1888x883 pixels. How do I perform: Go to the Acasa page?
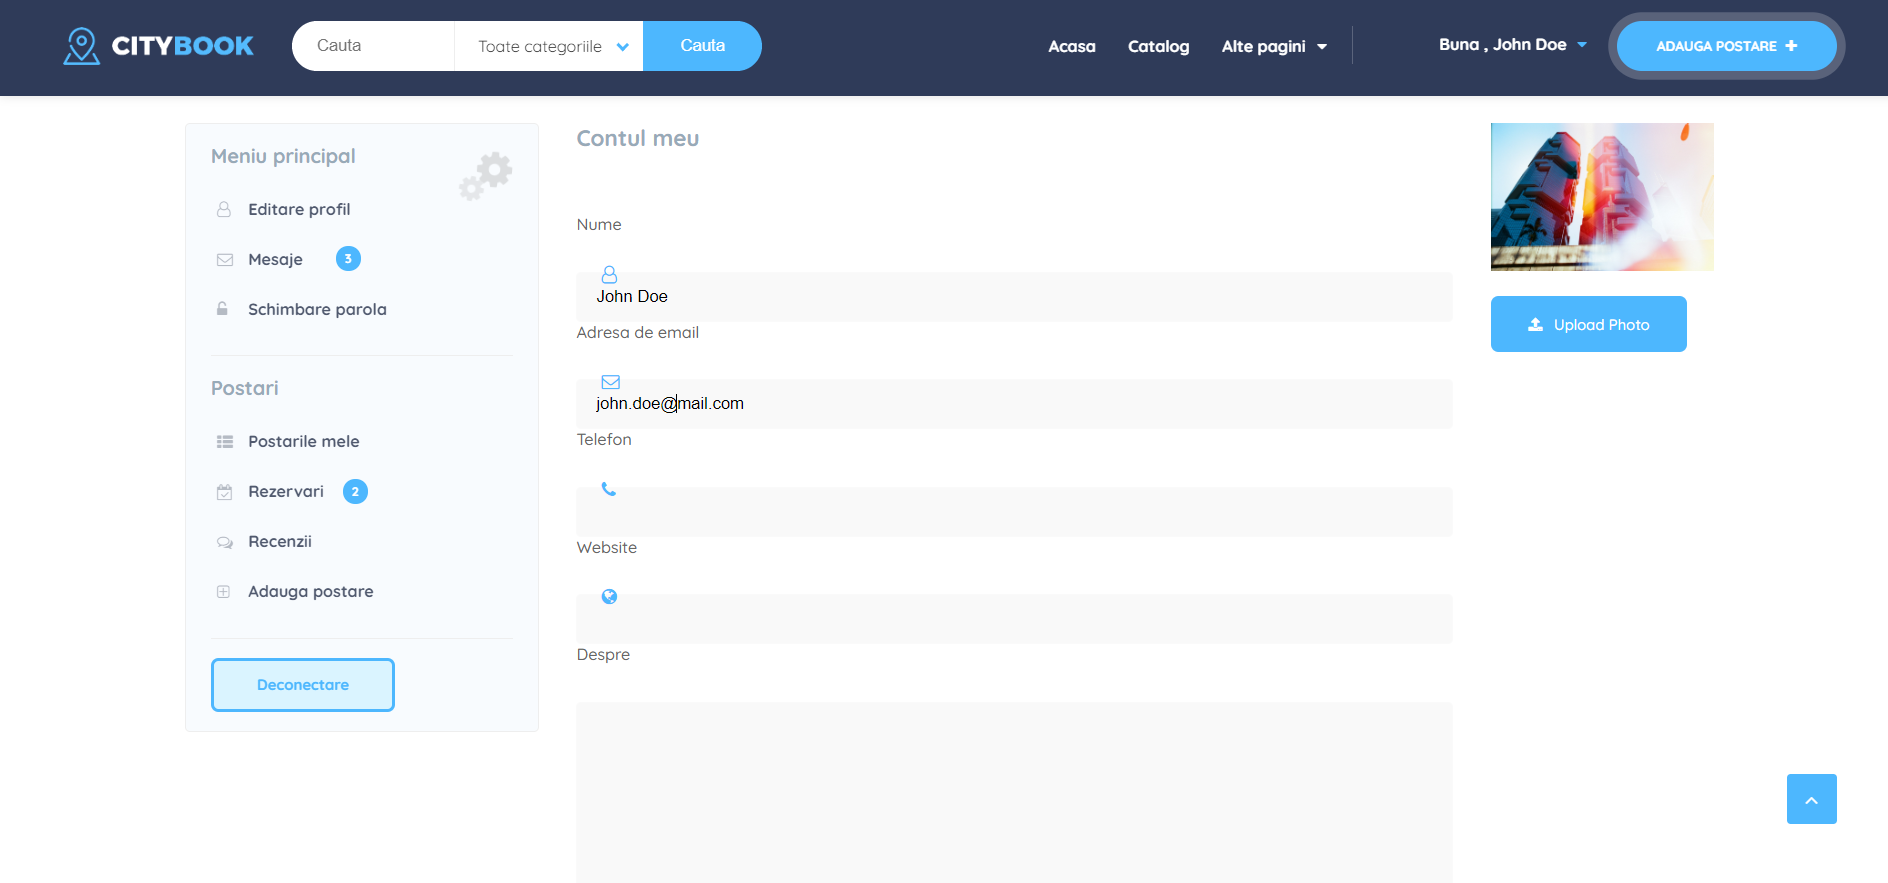tap(1071, 46)
